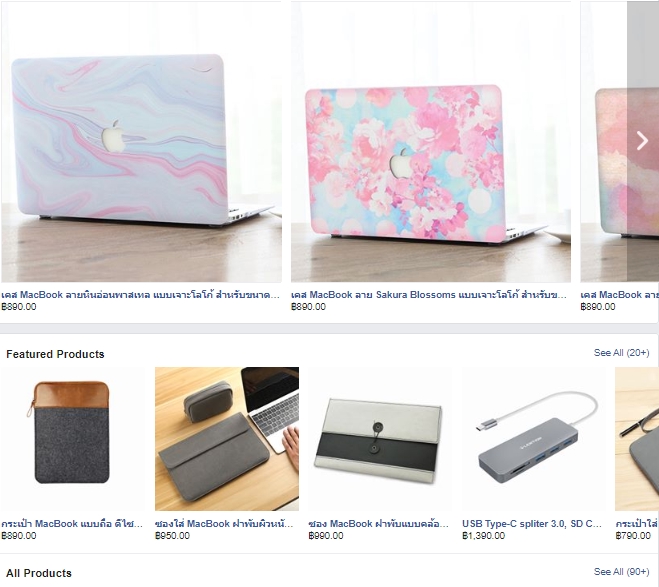Click the All Products heading
The height and width of the screenshot is (587, 659).
(39, 573)
